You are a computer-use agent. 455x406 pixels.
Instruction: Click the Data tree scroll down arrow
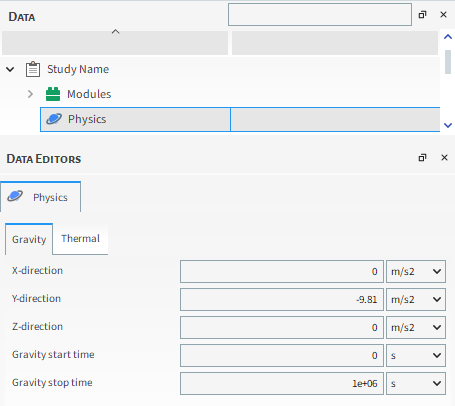point(448,125)
